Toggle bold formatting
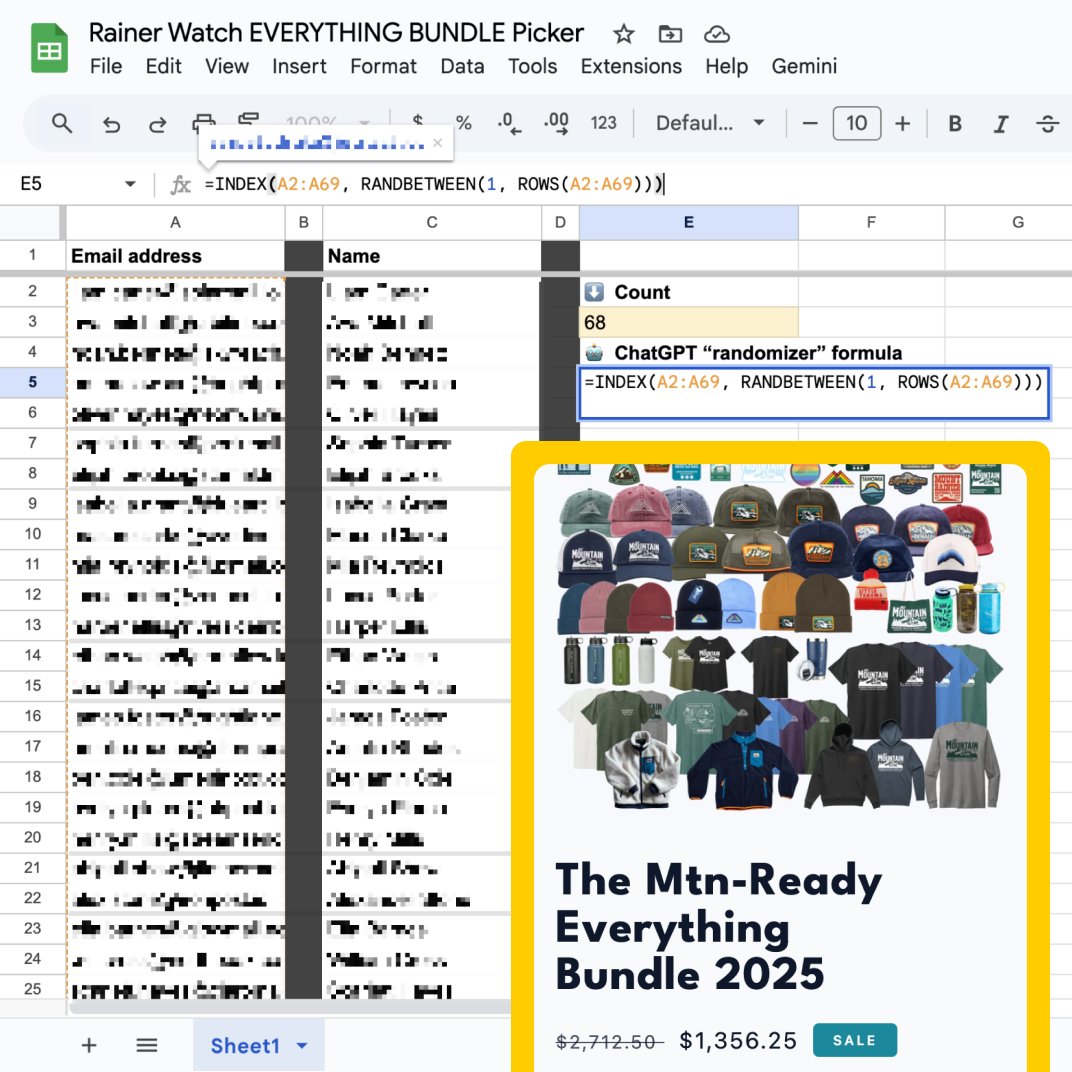1072x1072 pixels. (x=955, y=123)
